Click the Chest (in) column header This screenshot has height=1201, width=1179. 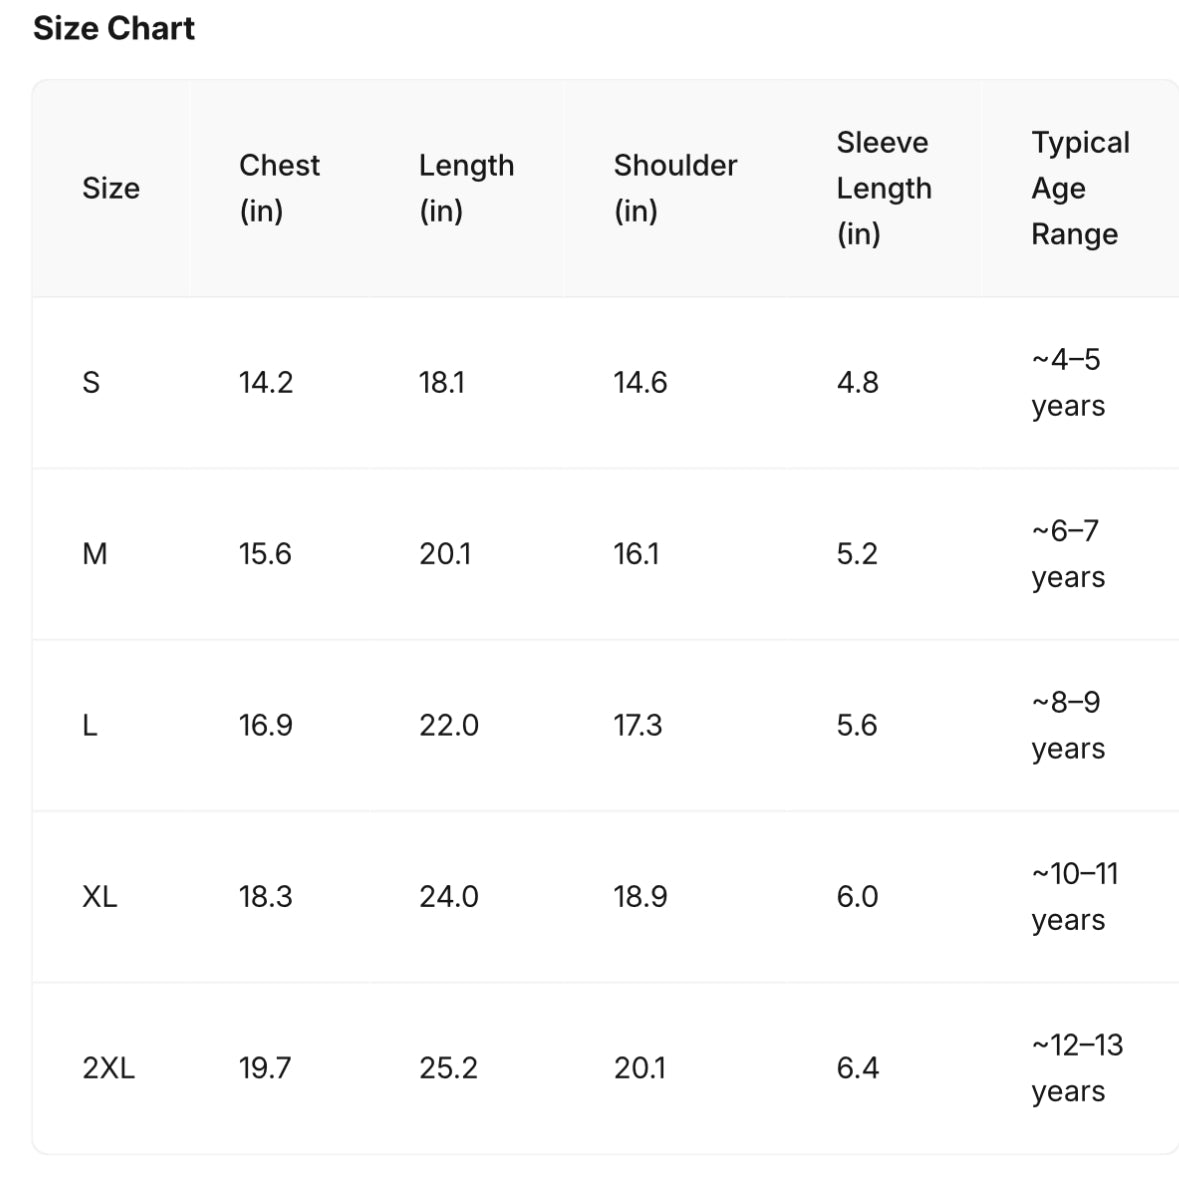tap(279, 188)
